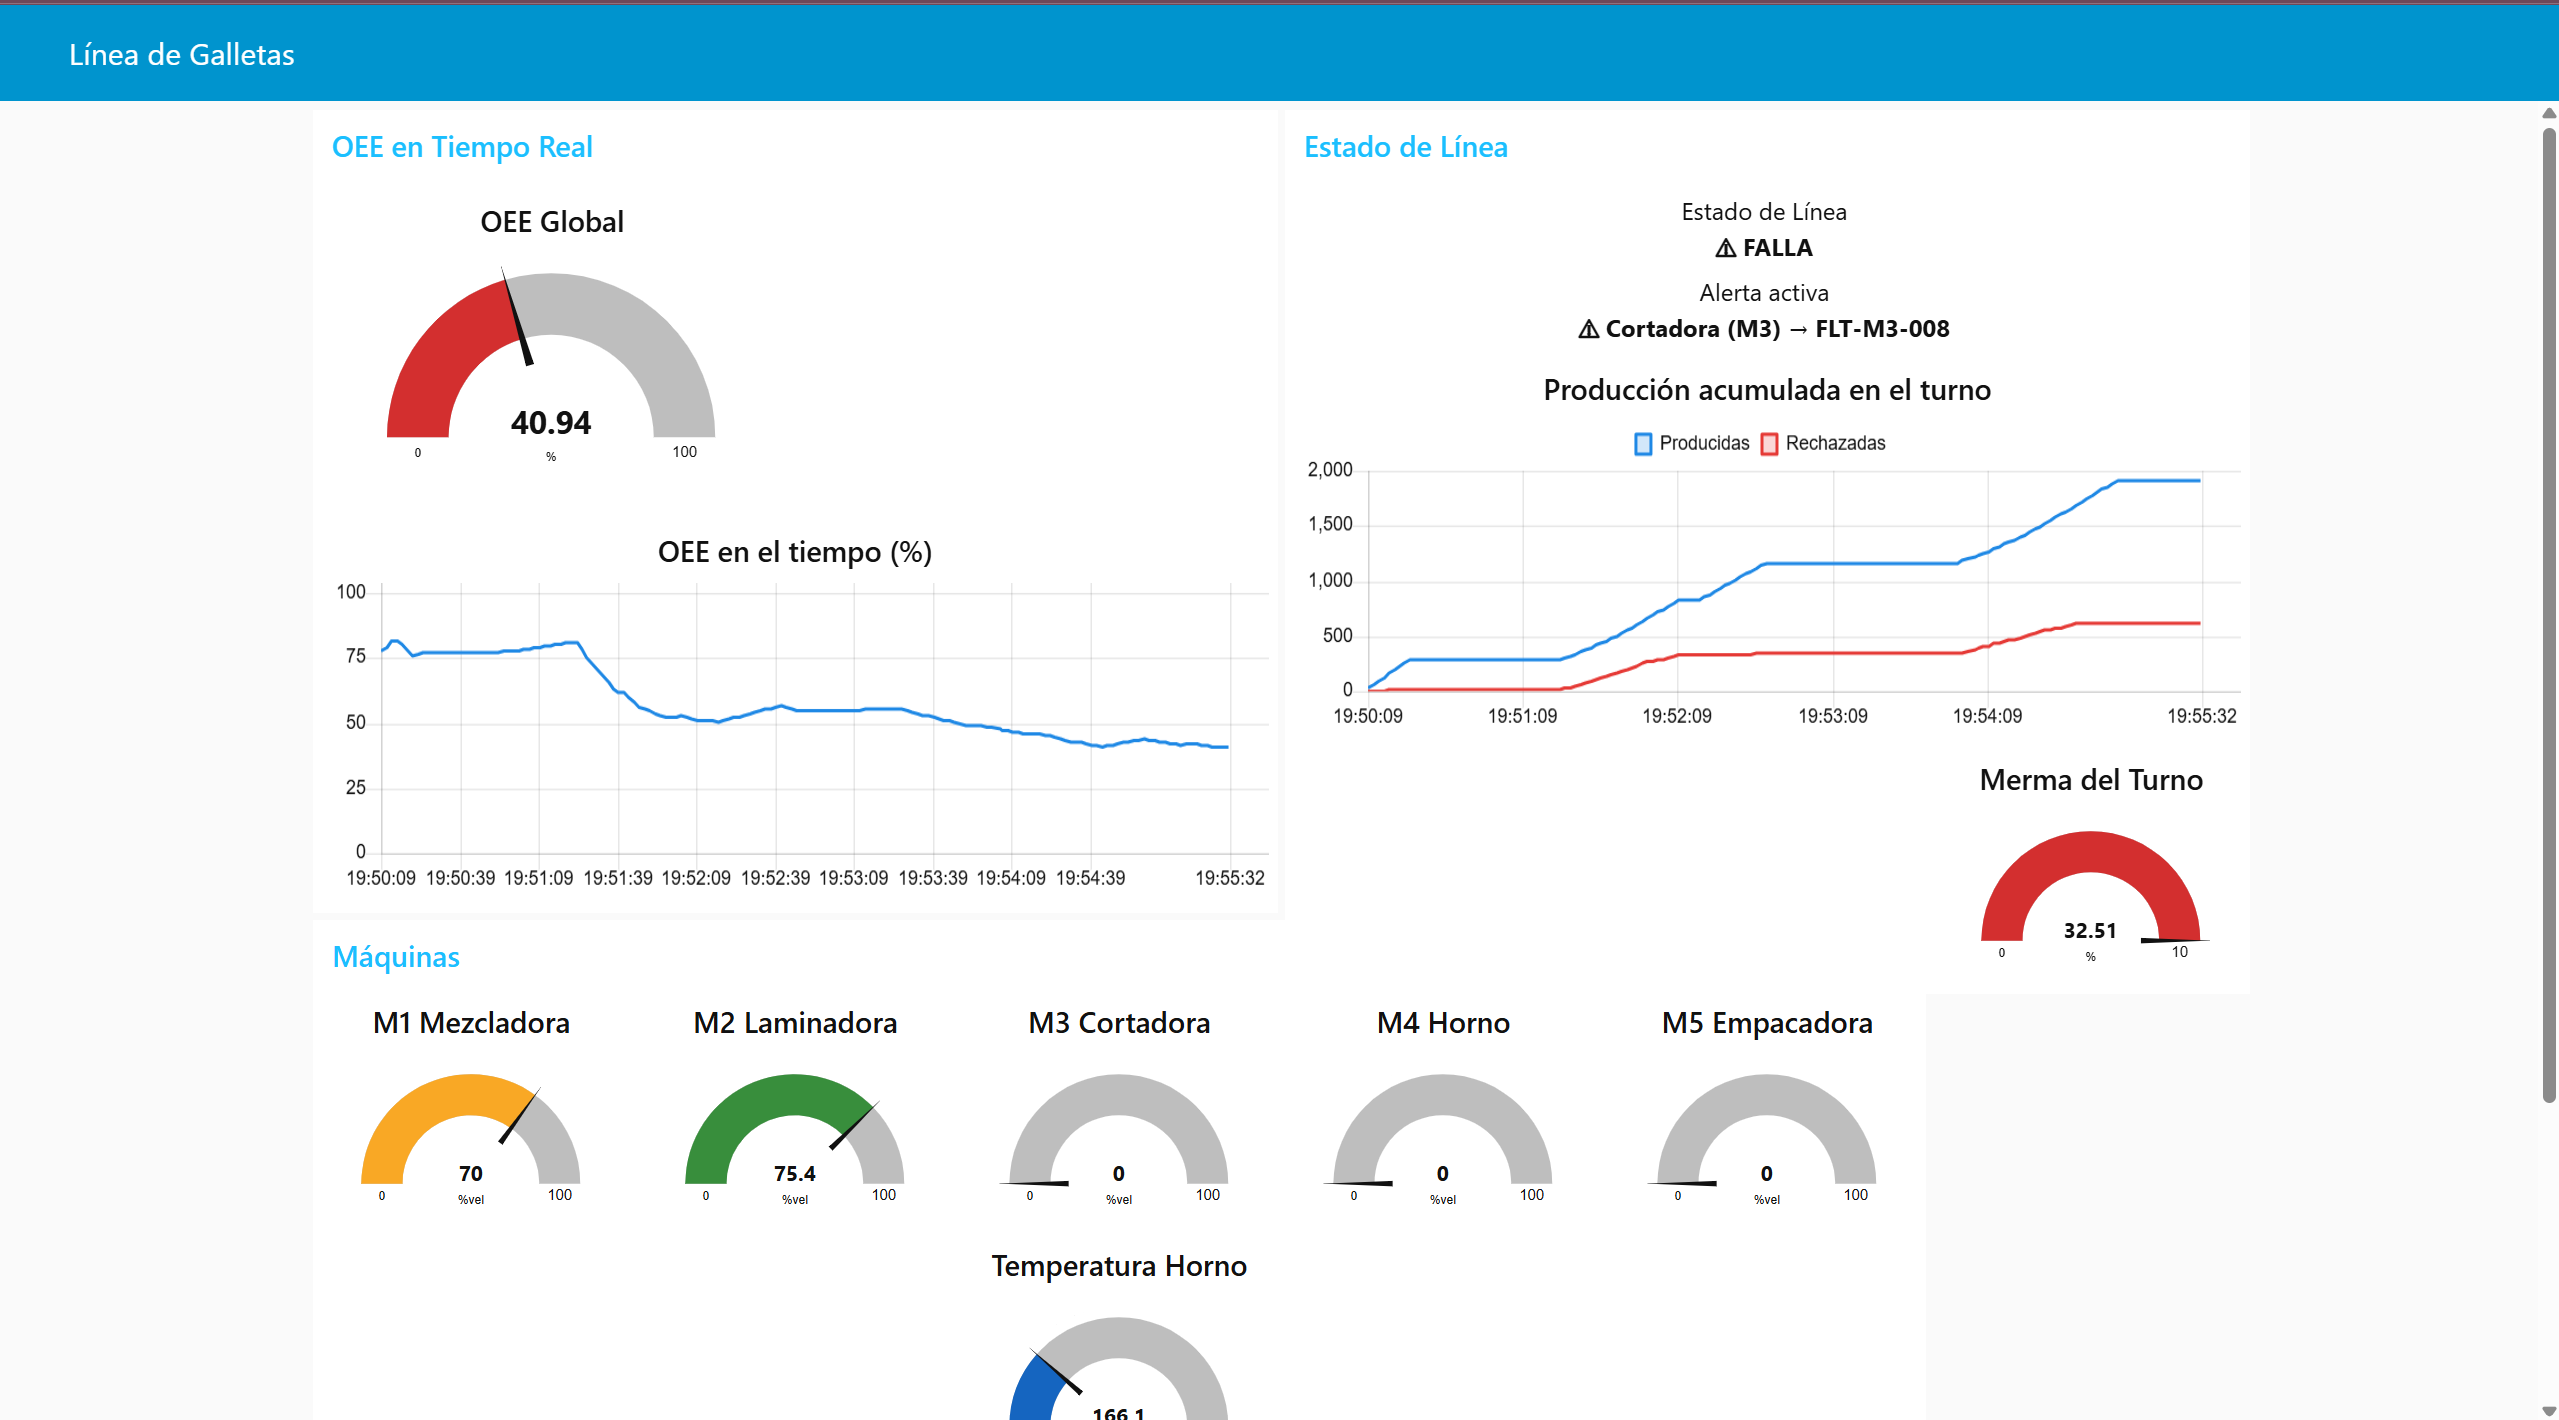
Task: Click the OEE en el tiempo (%) title
Action: click(x=795, y=552)
